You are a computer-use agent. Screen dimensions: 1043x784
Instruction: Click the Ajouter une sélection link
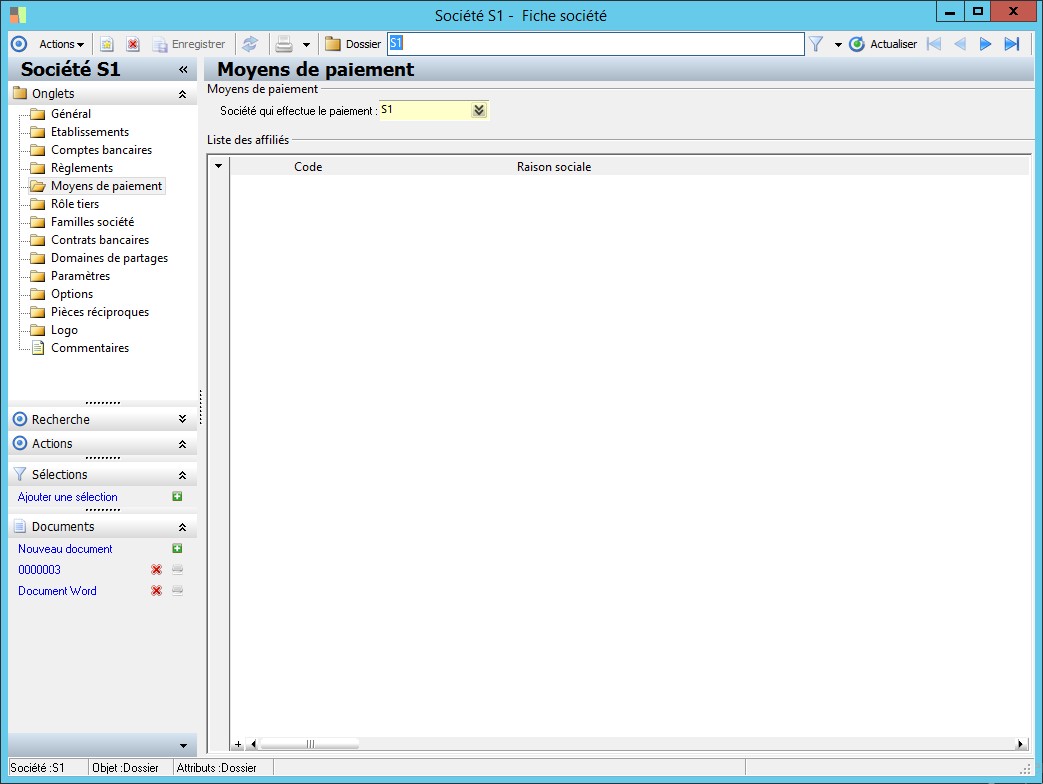(x=67, y=497)
